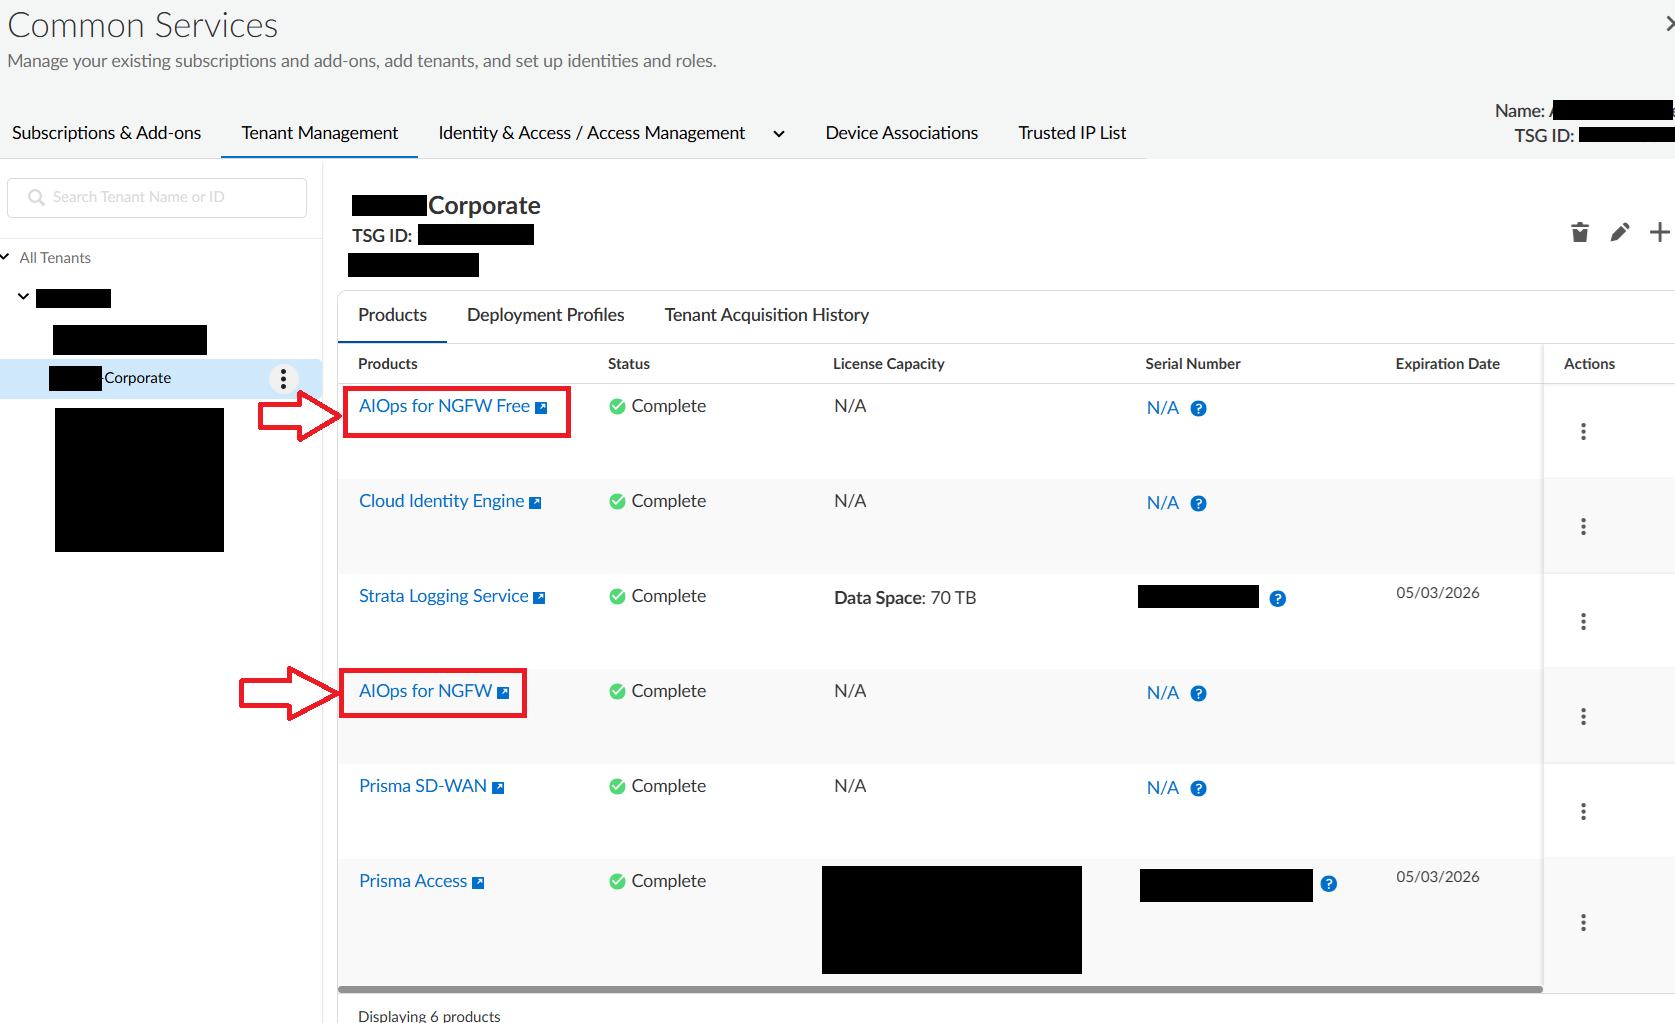1675x1023 pixels.
Task: Open actions menu for AIOps for NGFW row
Action: (x=1583, y=716)
